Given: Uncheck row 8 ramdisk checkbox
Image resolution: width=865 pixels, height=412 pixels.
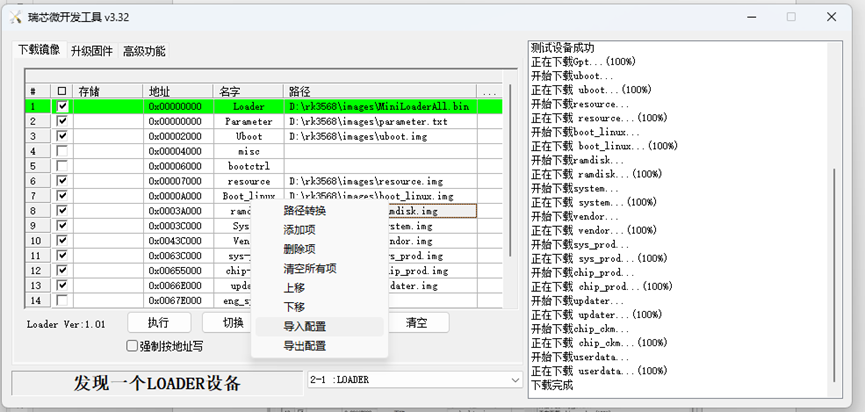Looking at the screenshot, I should 63,210.
